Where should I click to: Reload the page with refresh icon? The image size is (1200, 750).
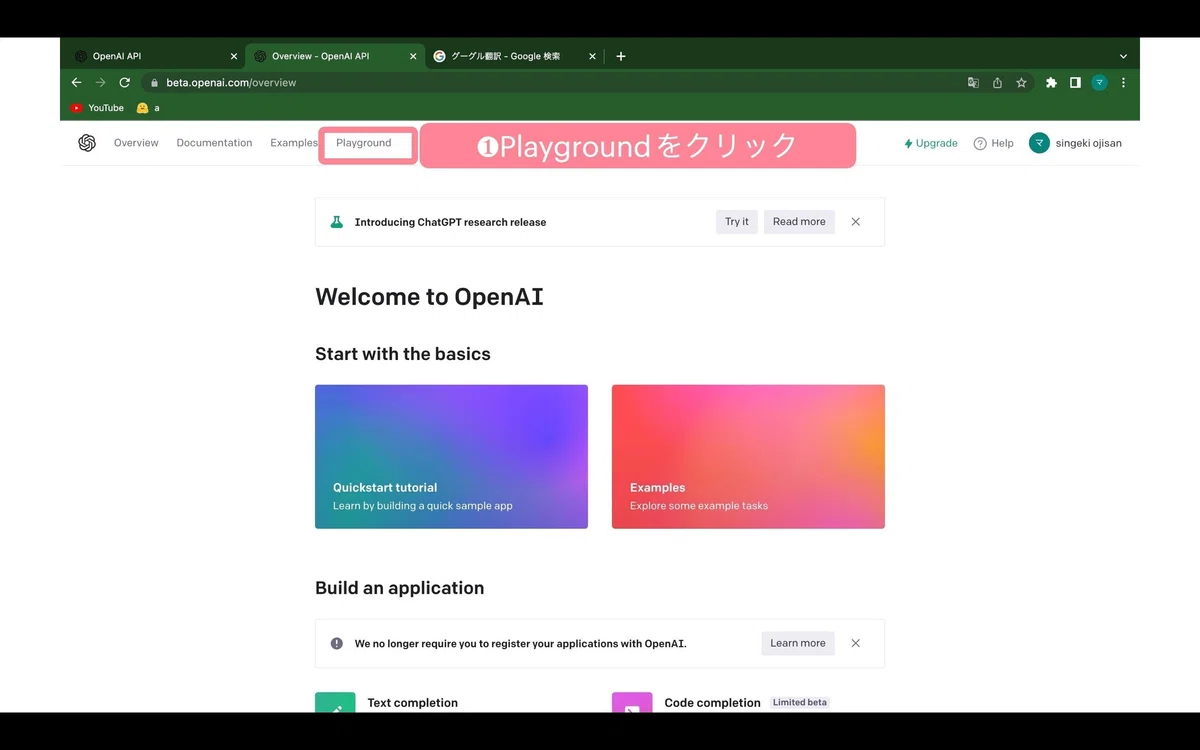pyautogui.click(x=125, y=82)
